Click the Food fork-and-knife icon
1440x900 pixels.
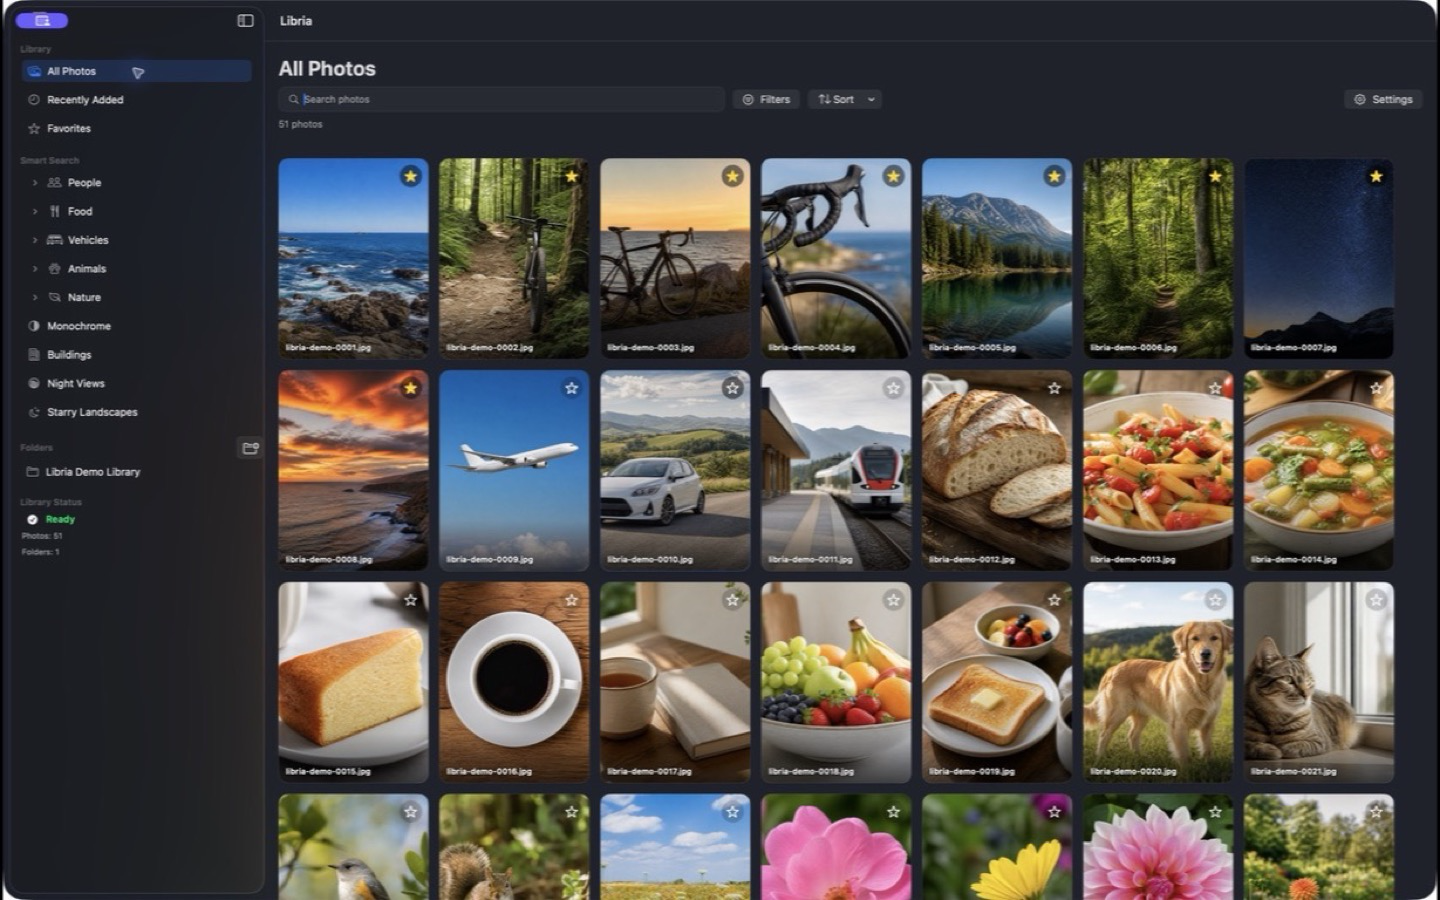point(55,211)
